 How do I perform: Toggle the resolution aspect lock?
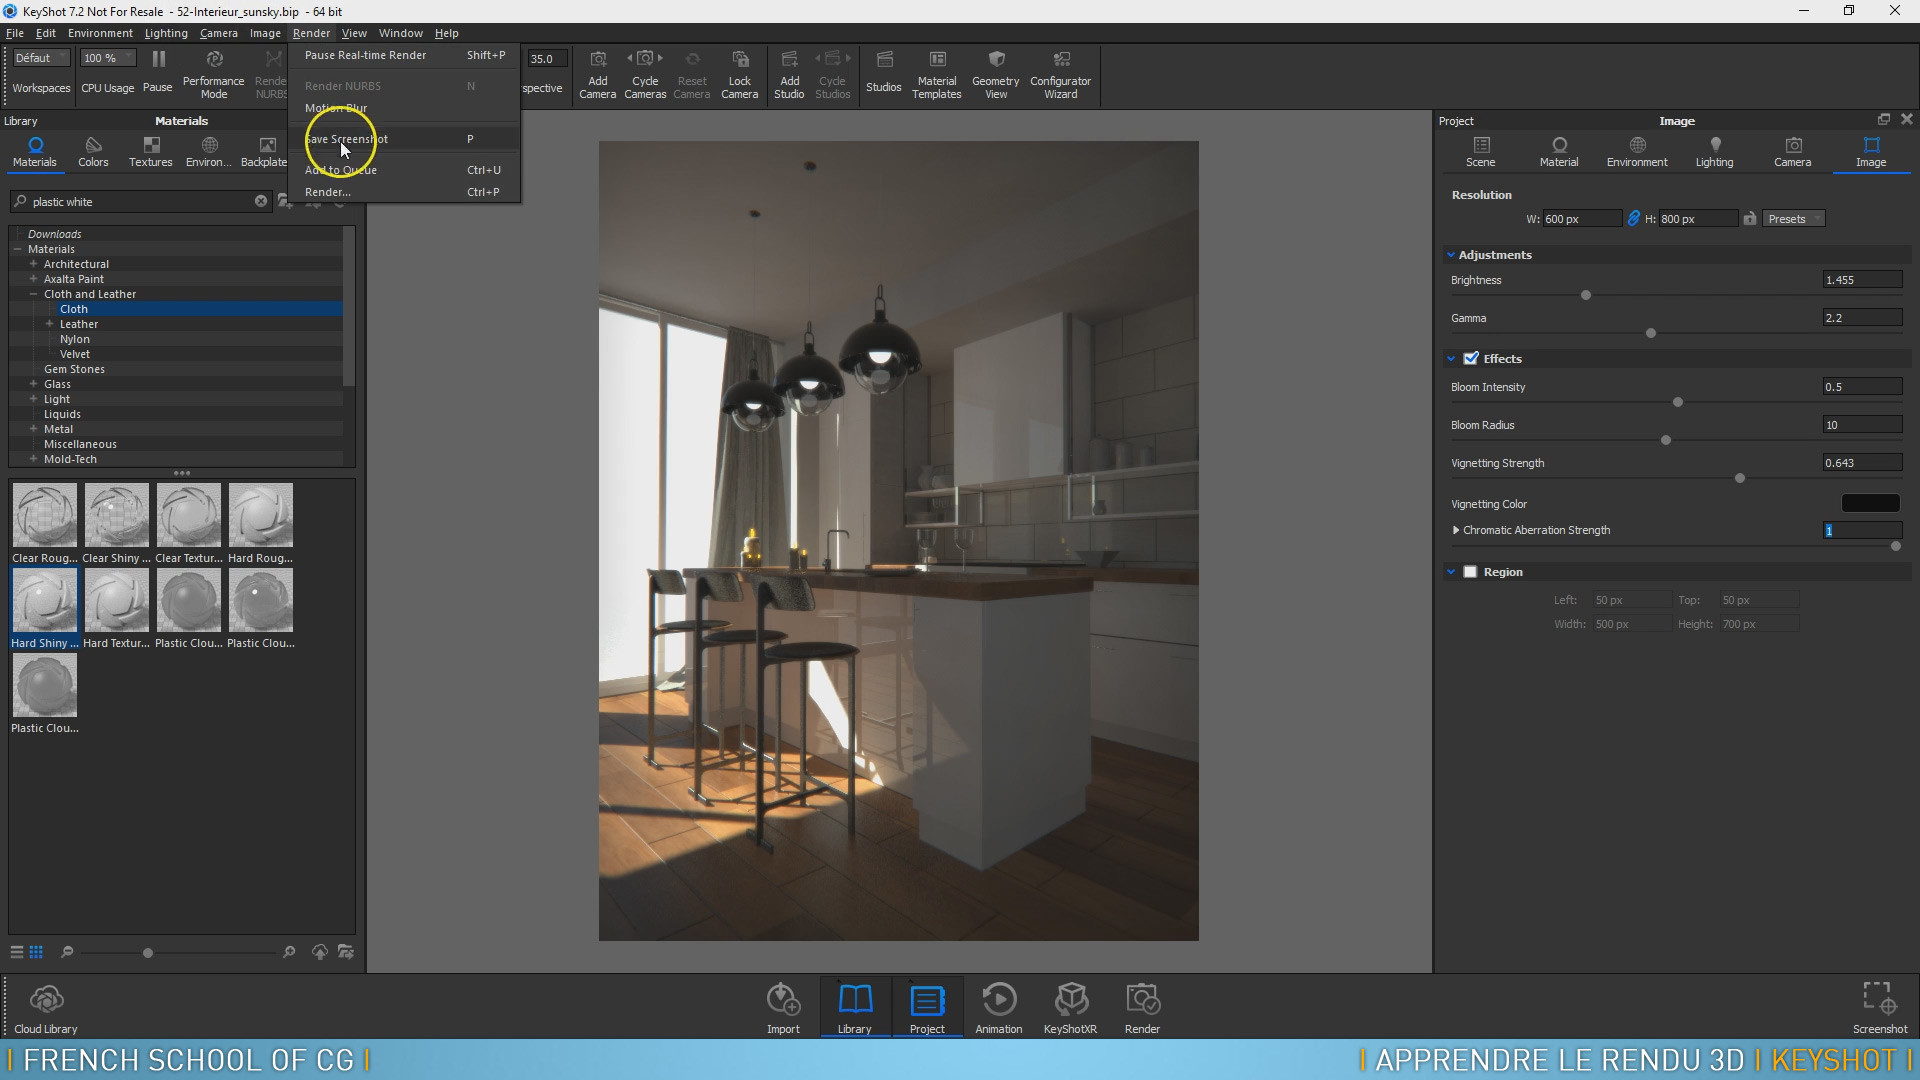click(1634, 217)
